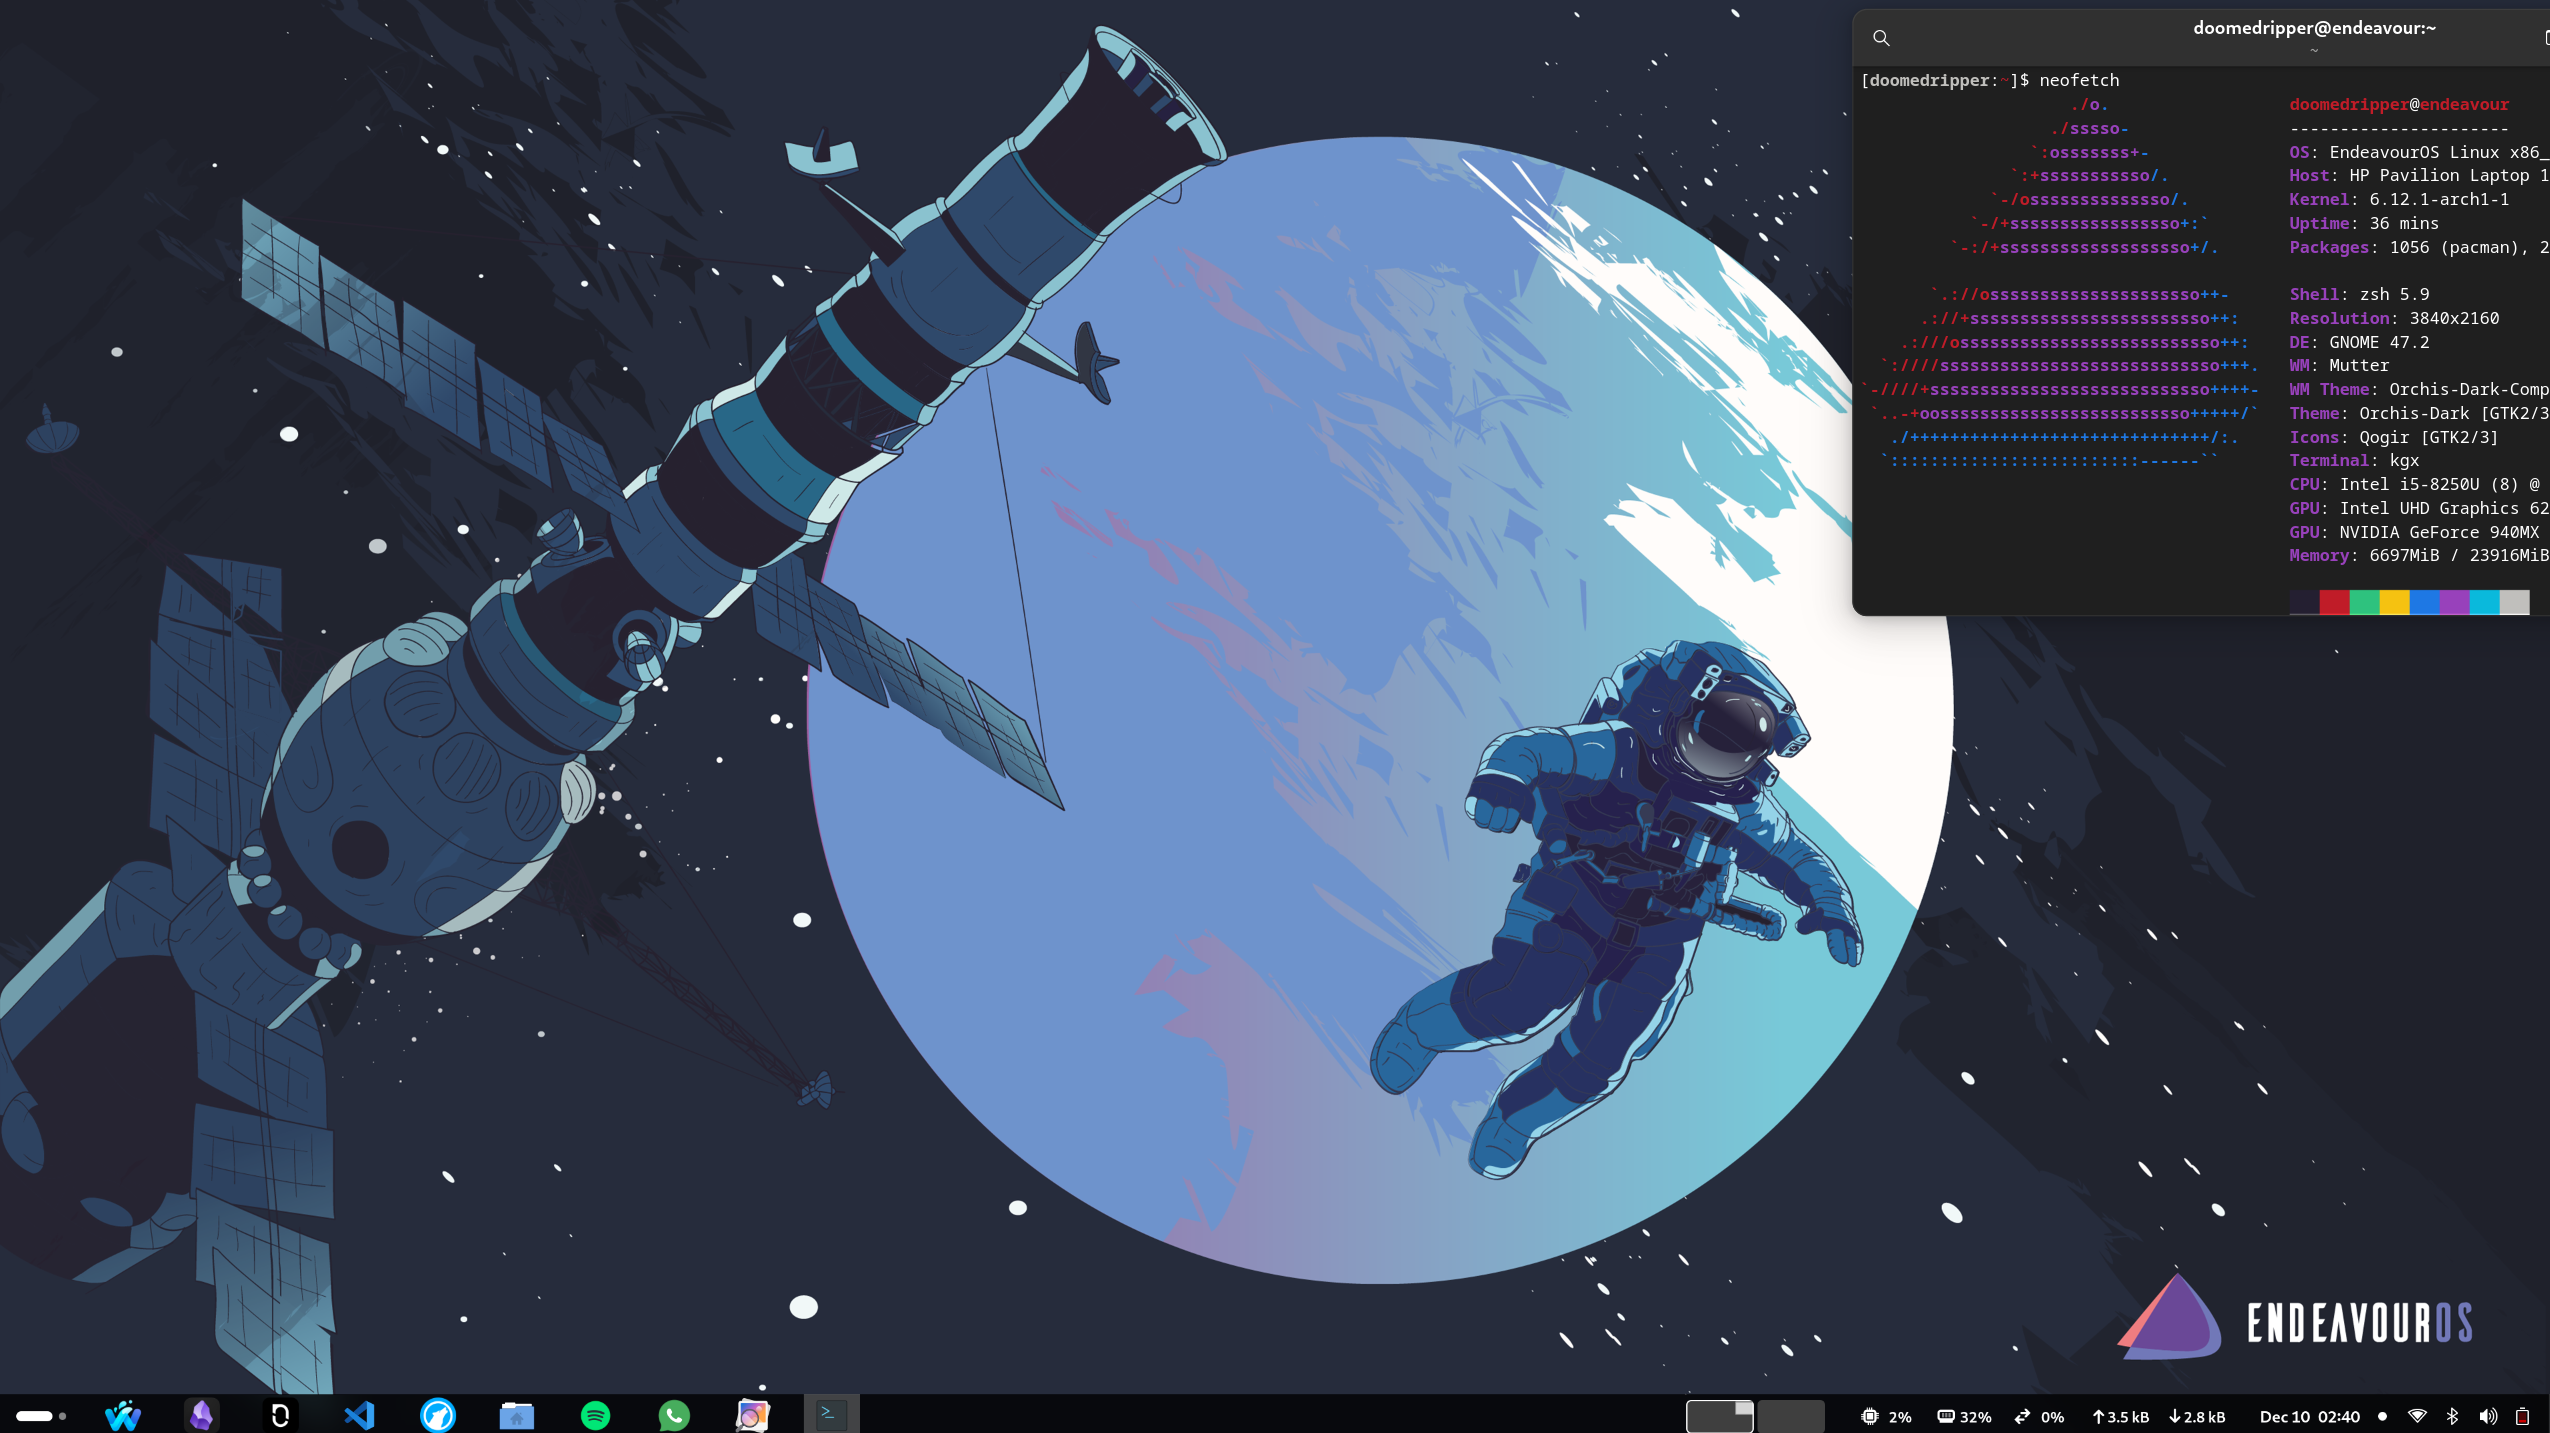Click the green color block in neofetch palette
This screenshot has width=2550, height=1433.
2364,602
